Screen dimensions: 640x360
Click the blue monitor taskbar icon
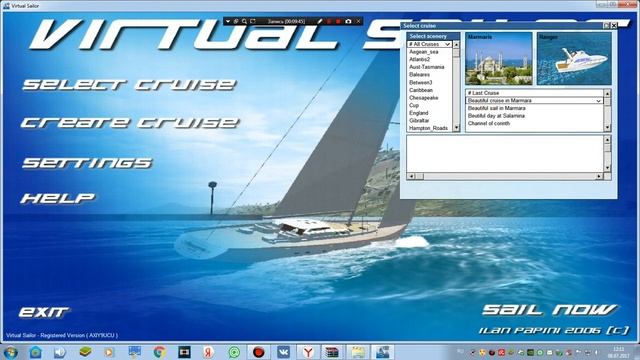point(134,351)
